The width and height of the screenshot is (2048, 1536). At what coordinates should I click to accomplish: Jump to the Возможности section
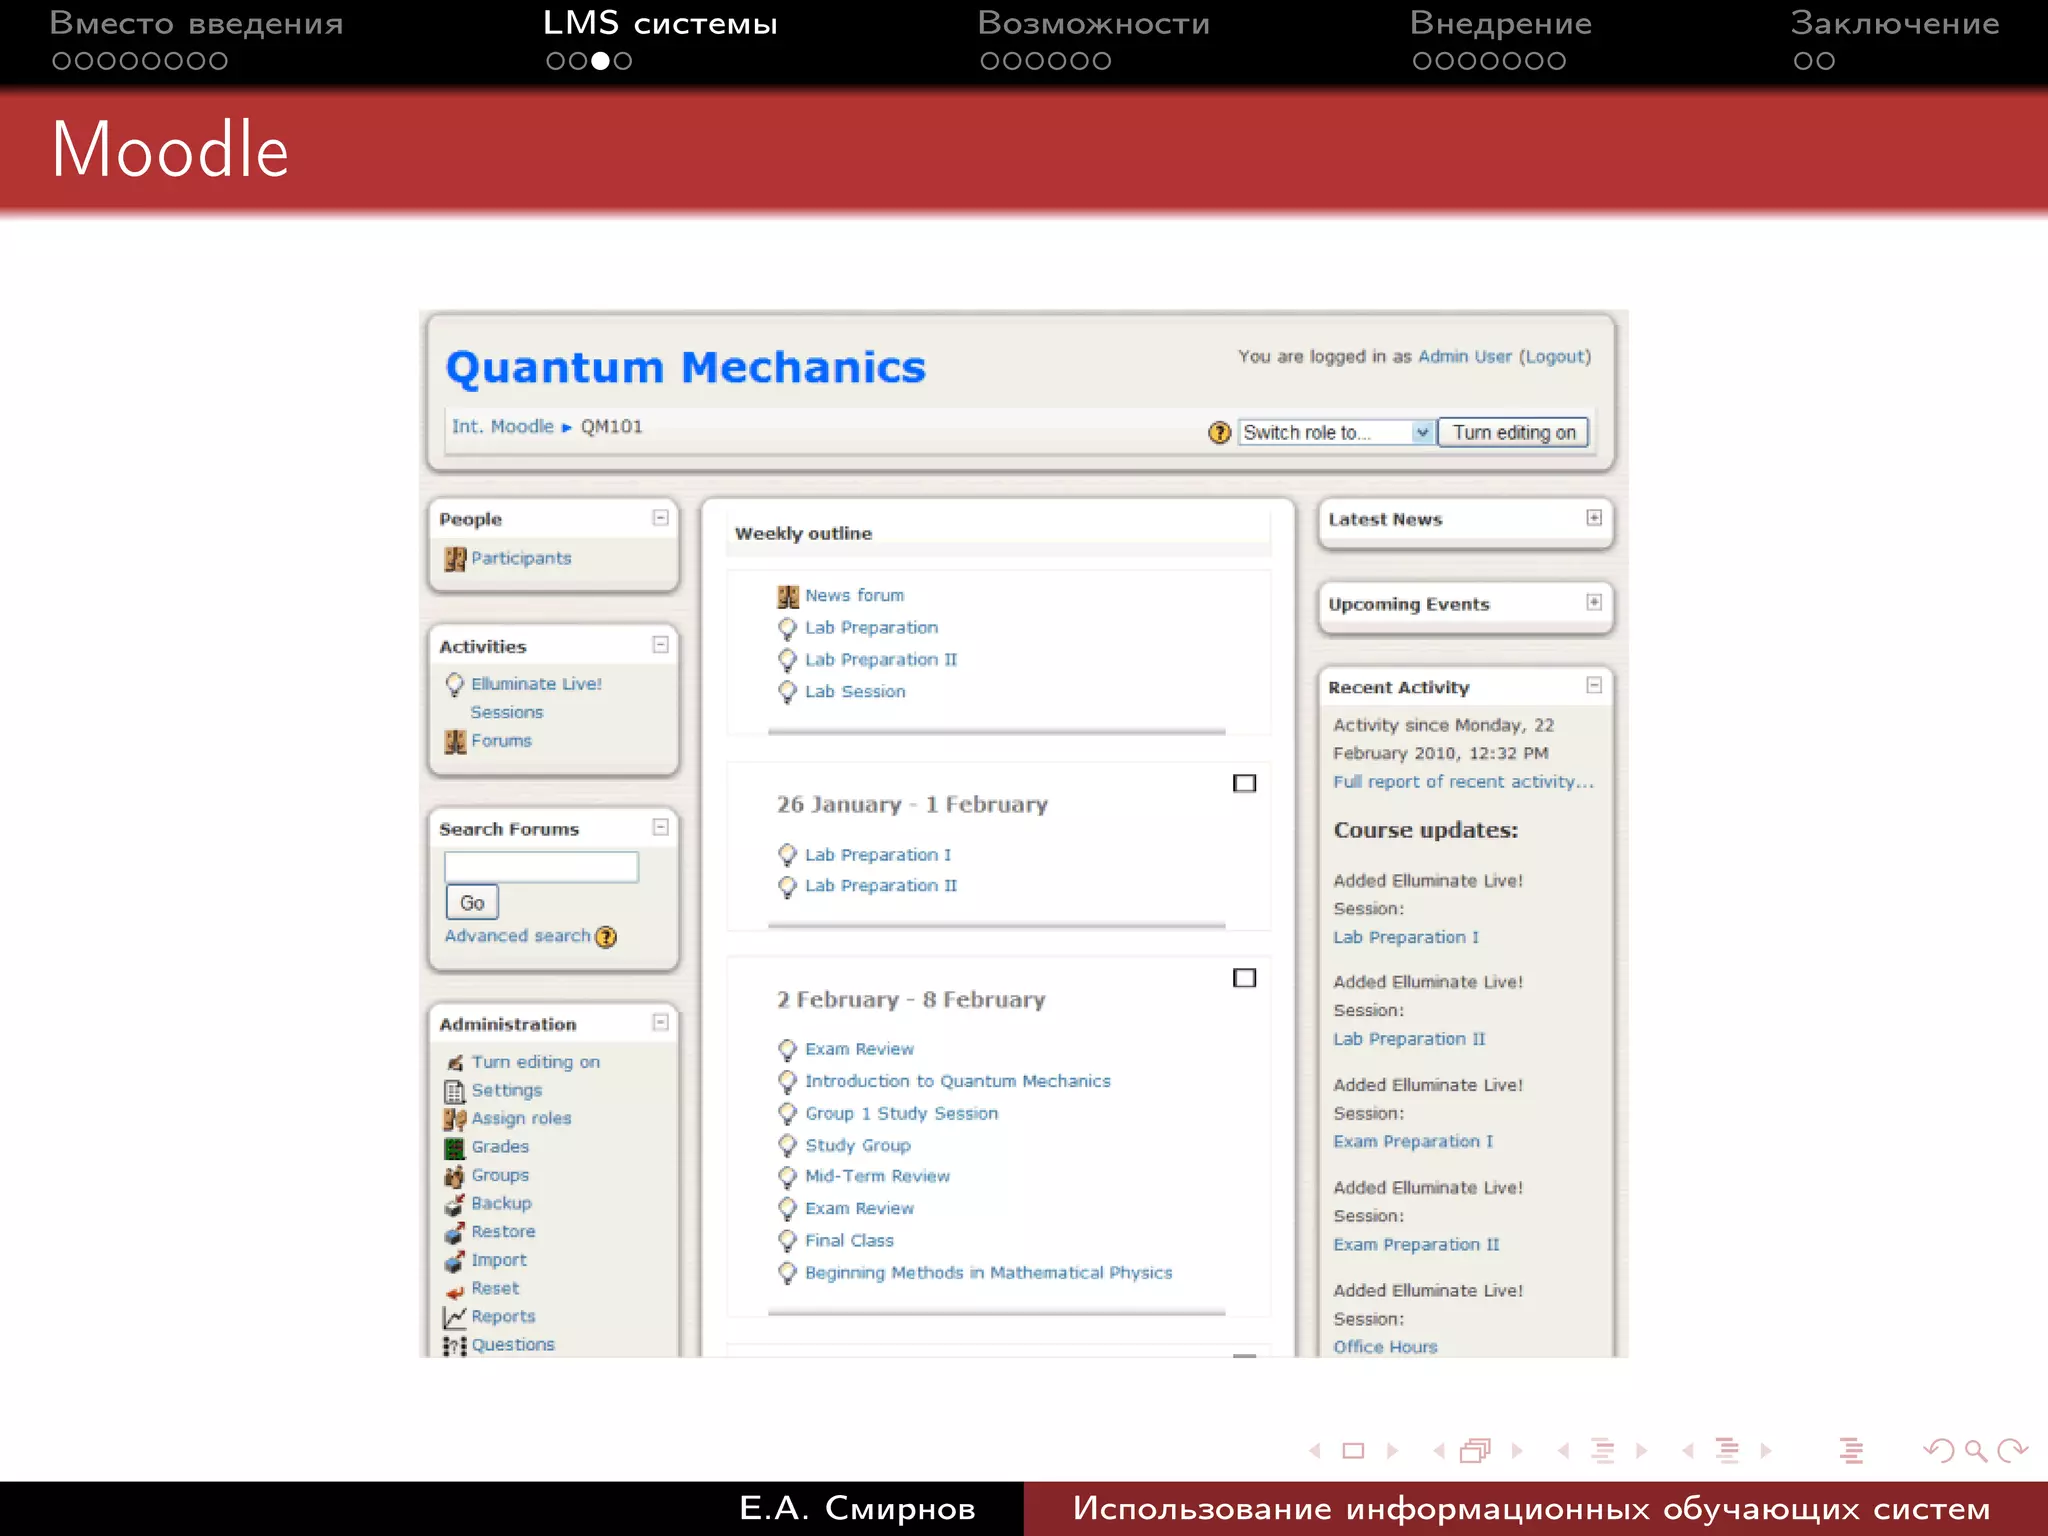1094,24
